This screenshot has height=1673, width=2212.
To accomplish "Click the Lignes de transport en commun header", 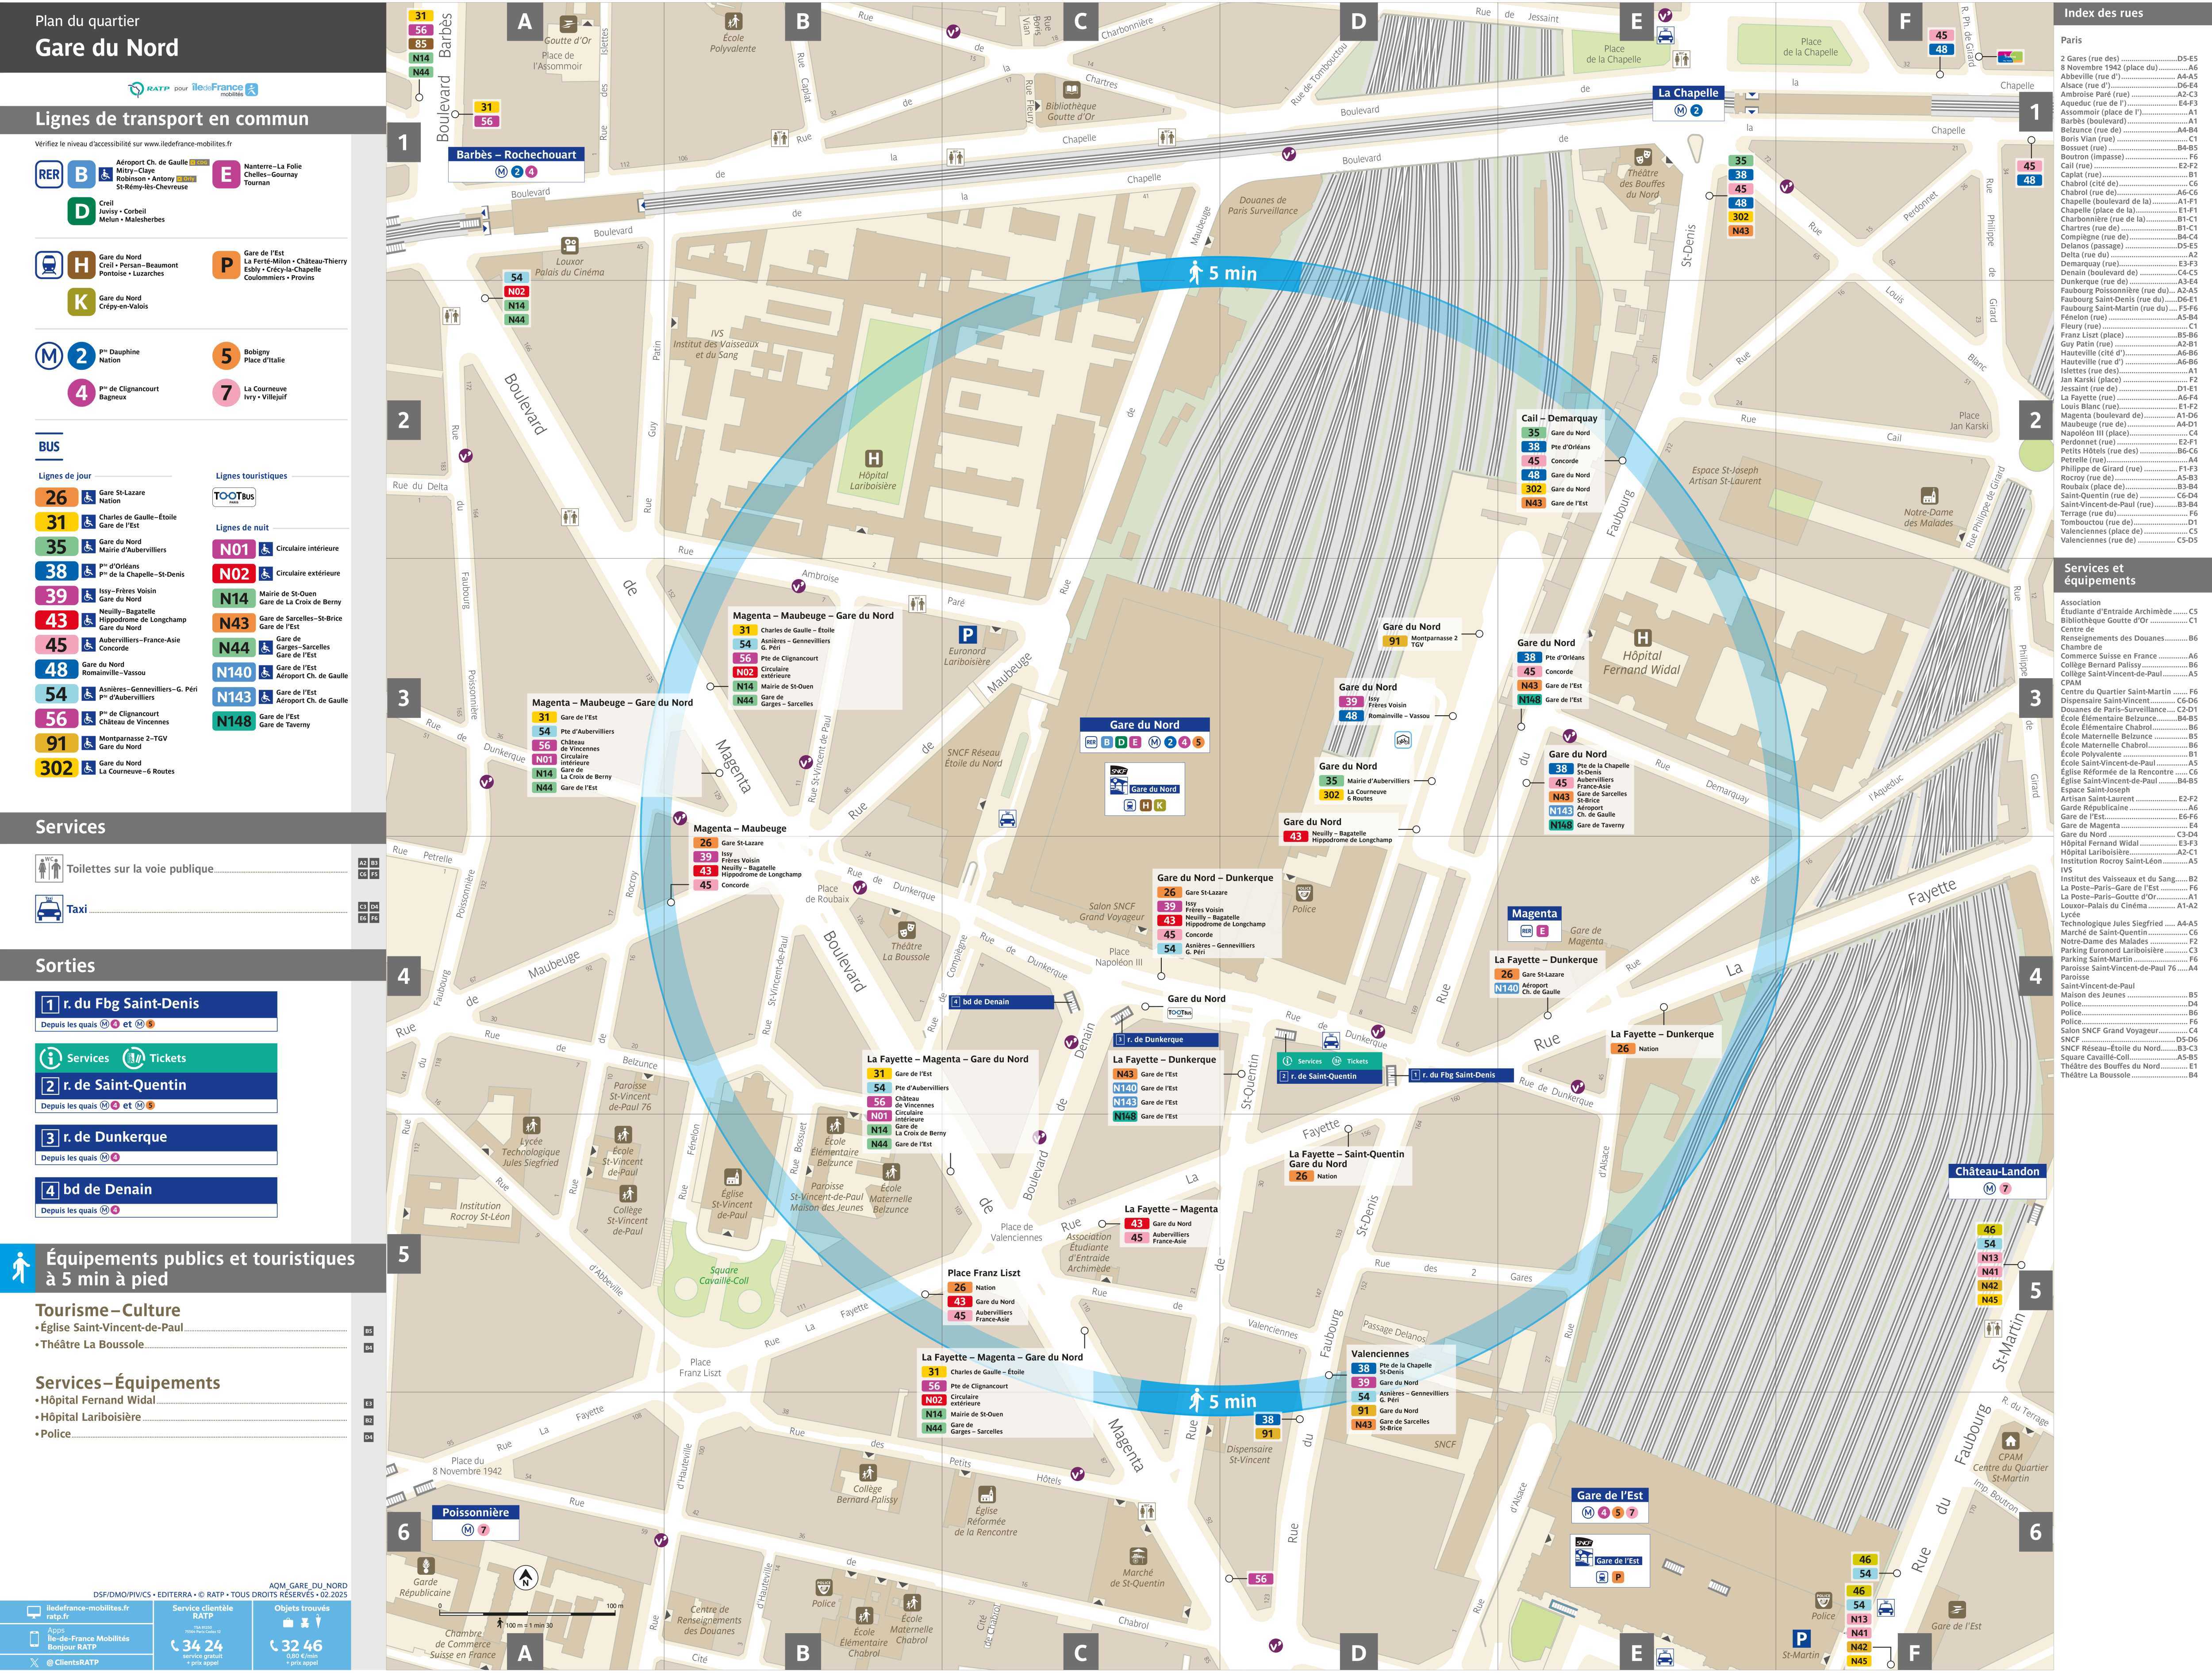I will (x=172, y=119).
